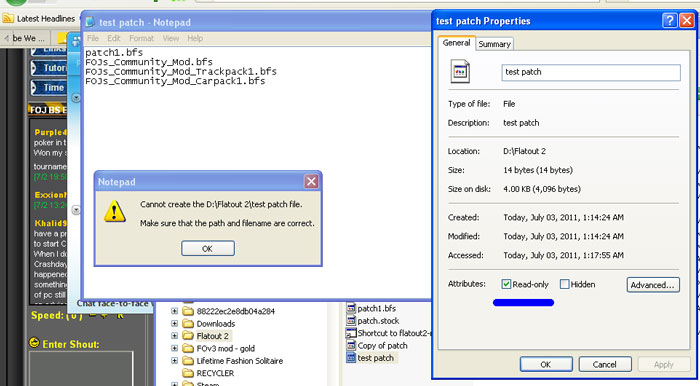Click the Tutor sidebar button on webpage
Screen dimensions: 700x386
click(49, 68)
